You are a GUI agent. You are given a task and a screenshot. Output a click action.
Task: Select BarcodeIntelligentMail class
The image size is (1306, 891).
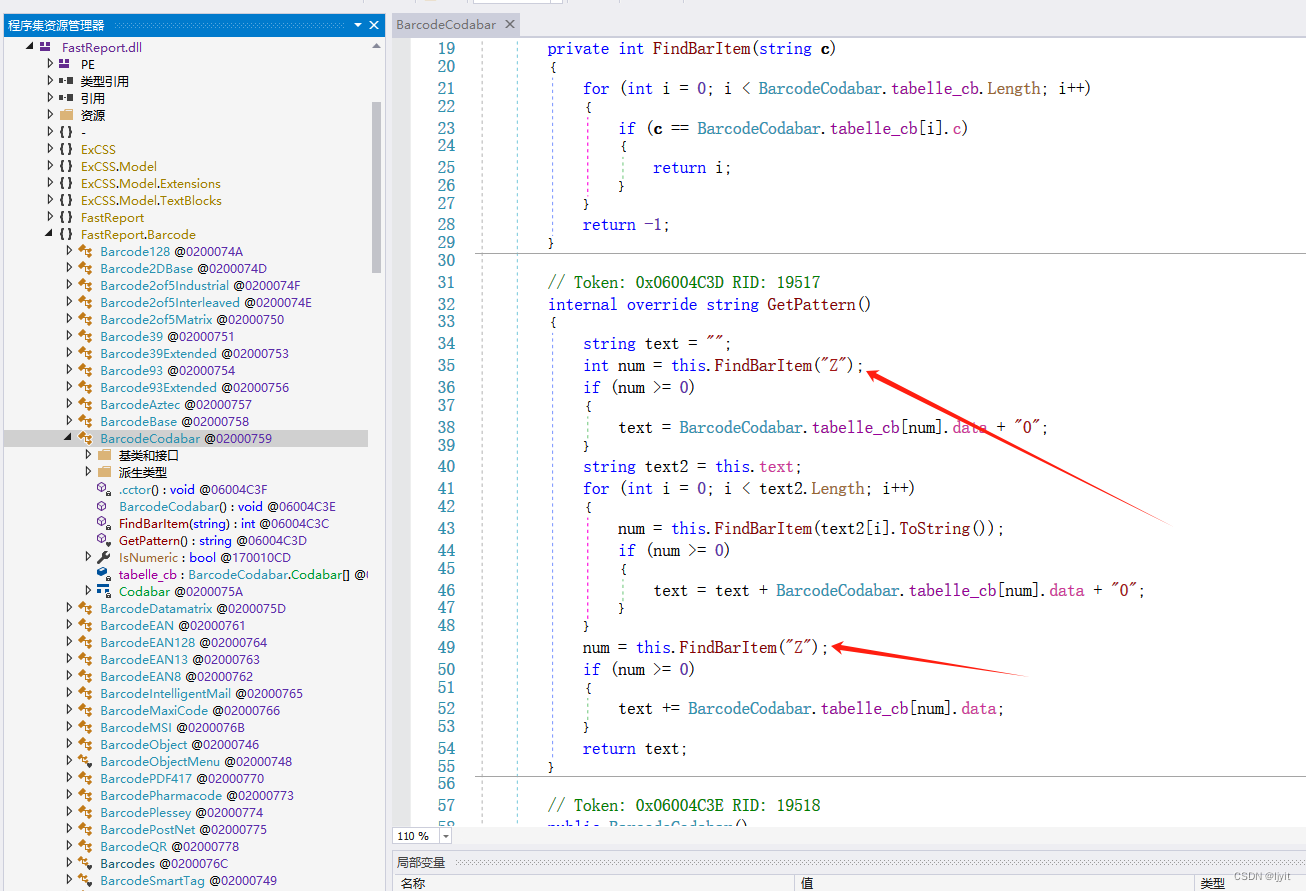[x=201, y=693]
